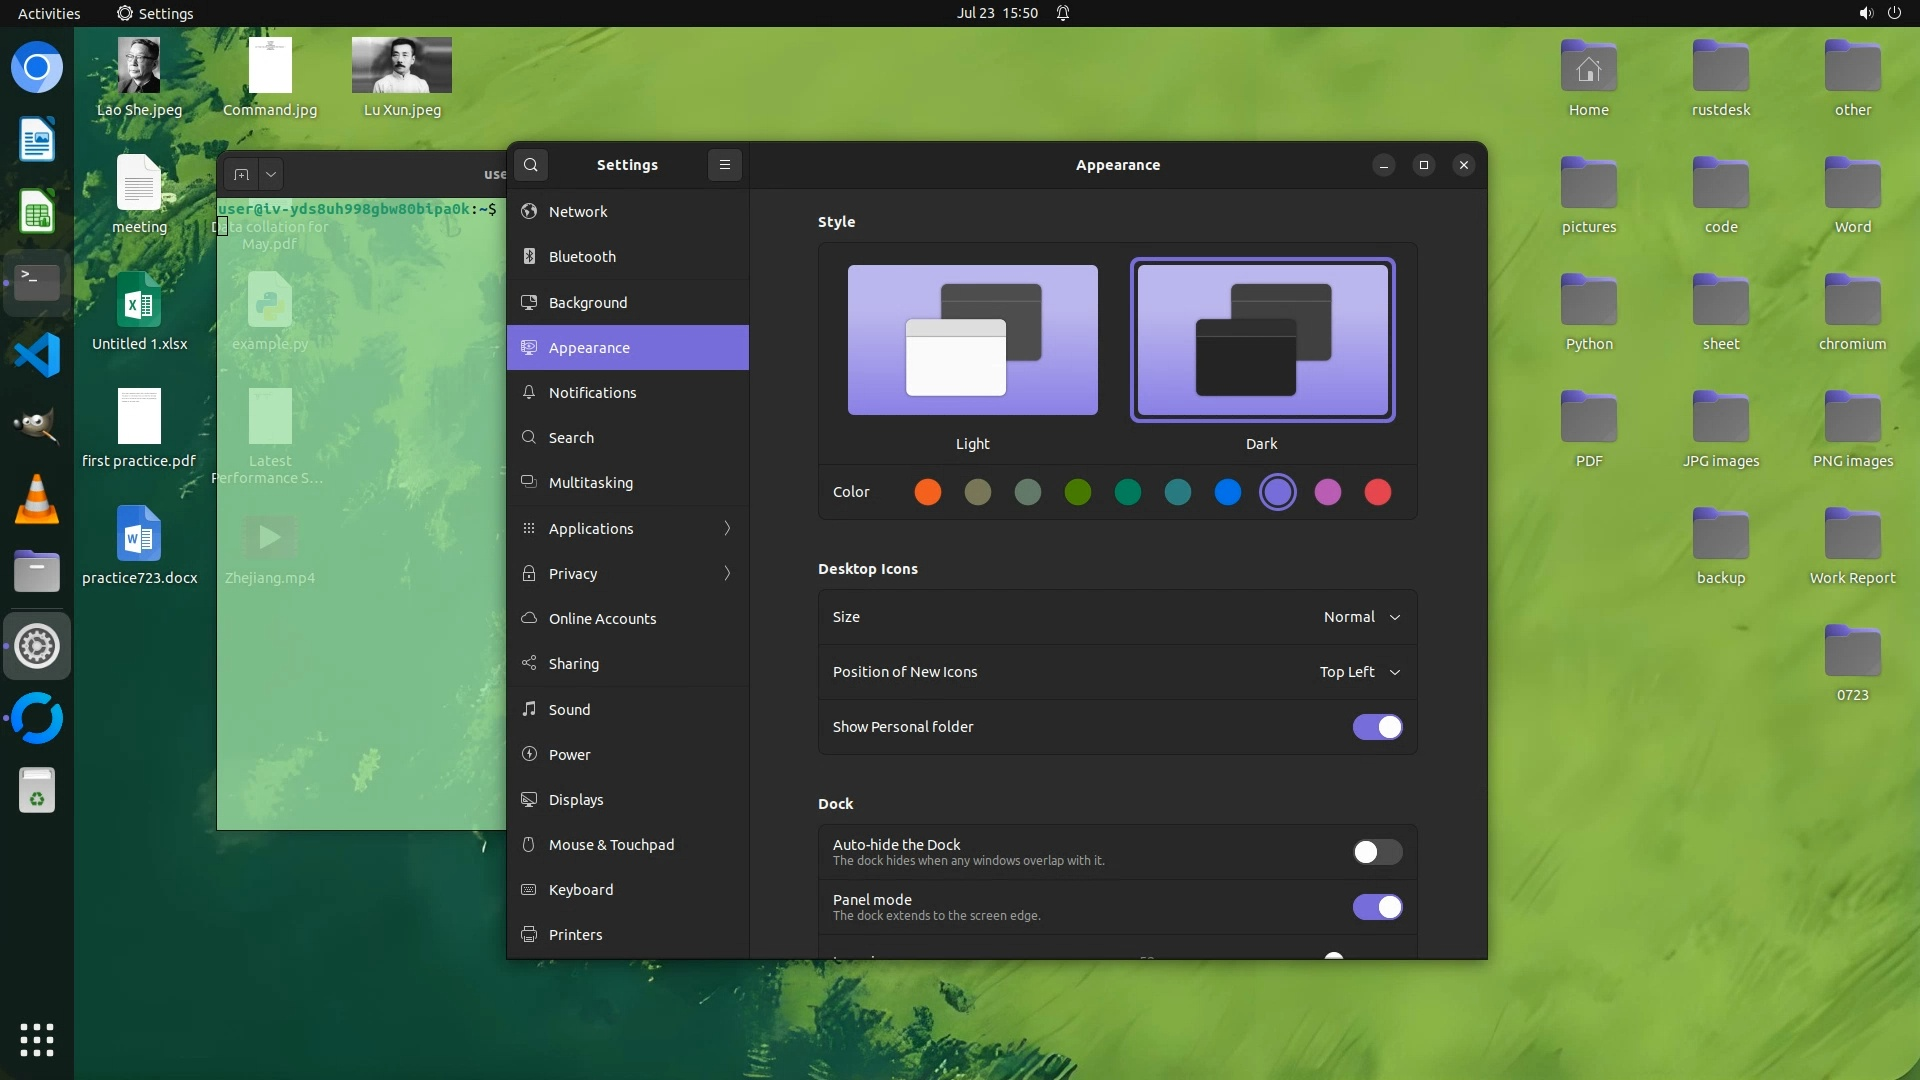Click the notification bell in top bar

pos(1063,13)
